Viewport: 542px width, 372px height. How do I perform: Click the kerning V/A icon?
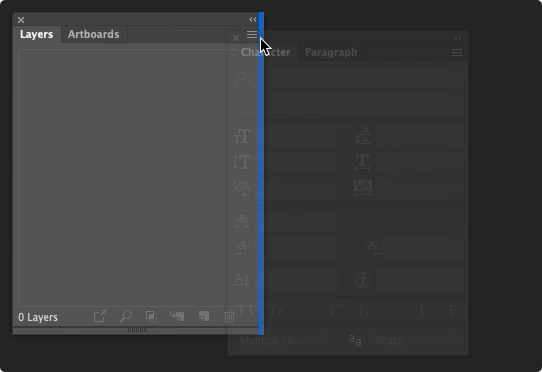(242, 188)
